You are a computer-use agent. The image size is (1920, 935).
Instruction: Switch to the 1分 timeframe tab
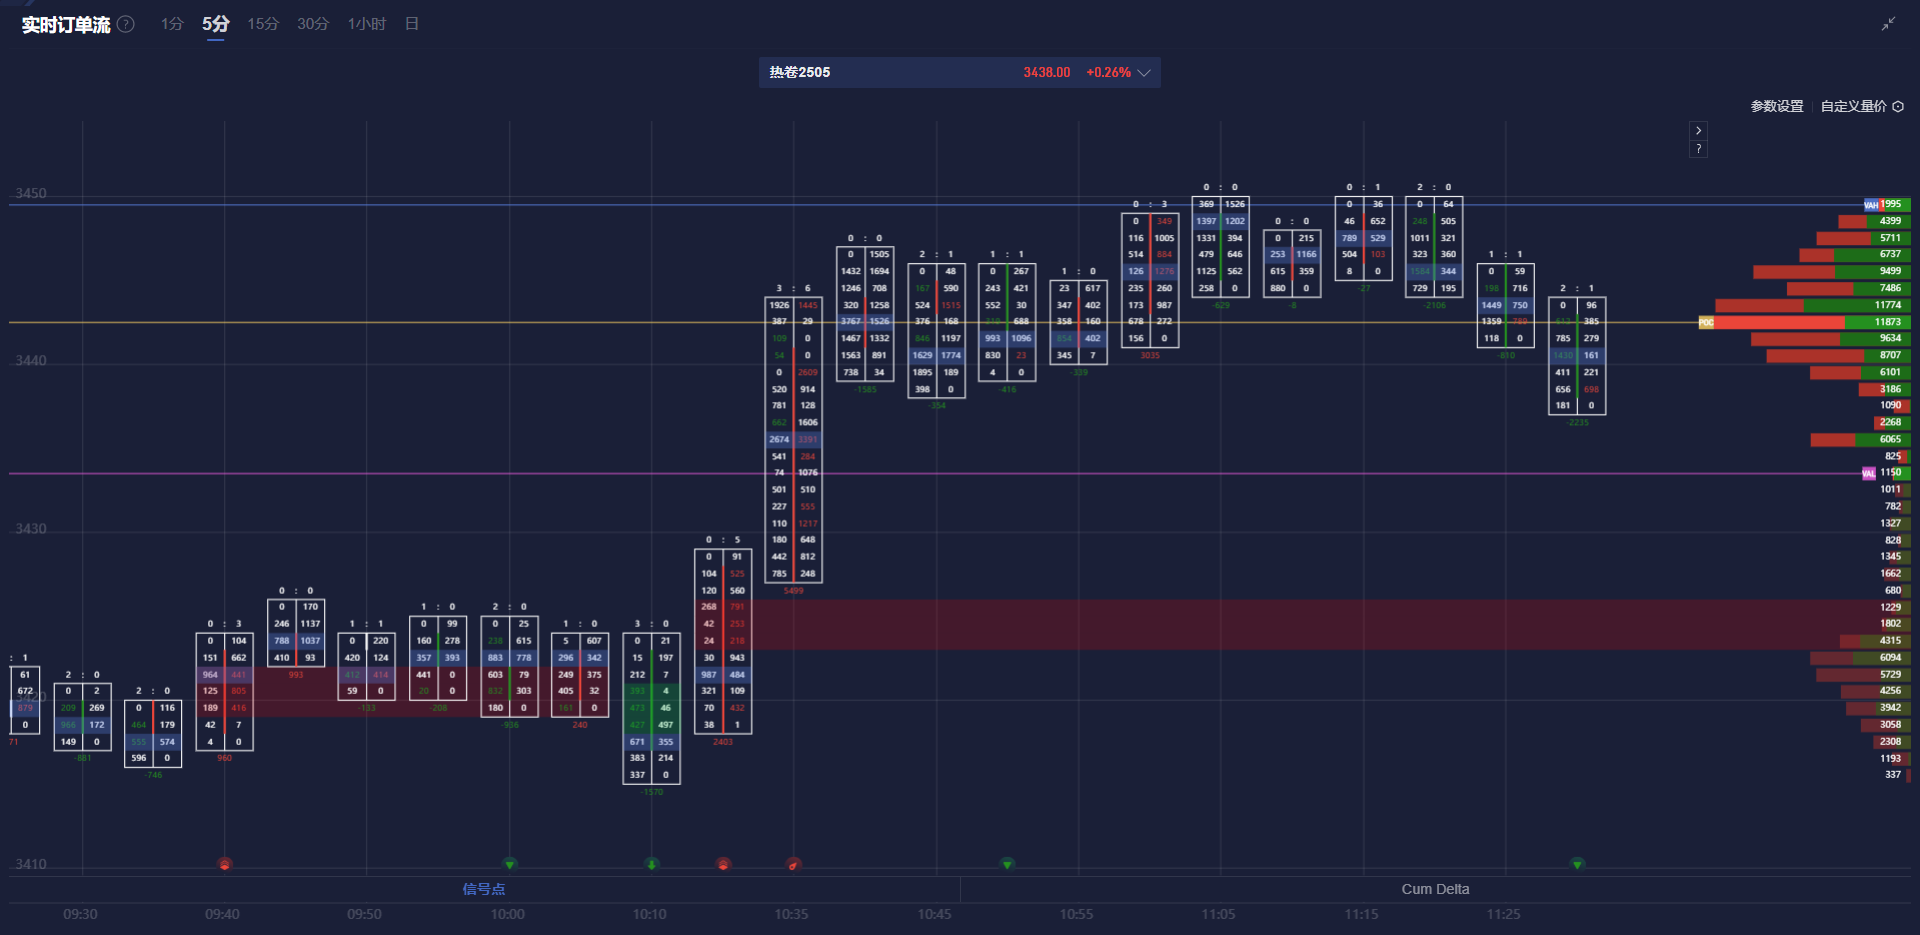(172, 24)
